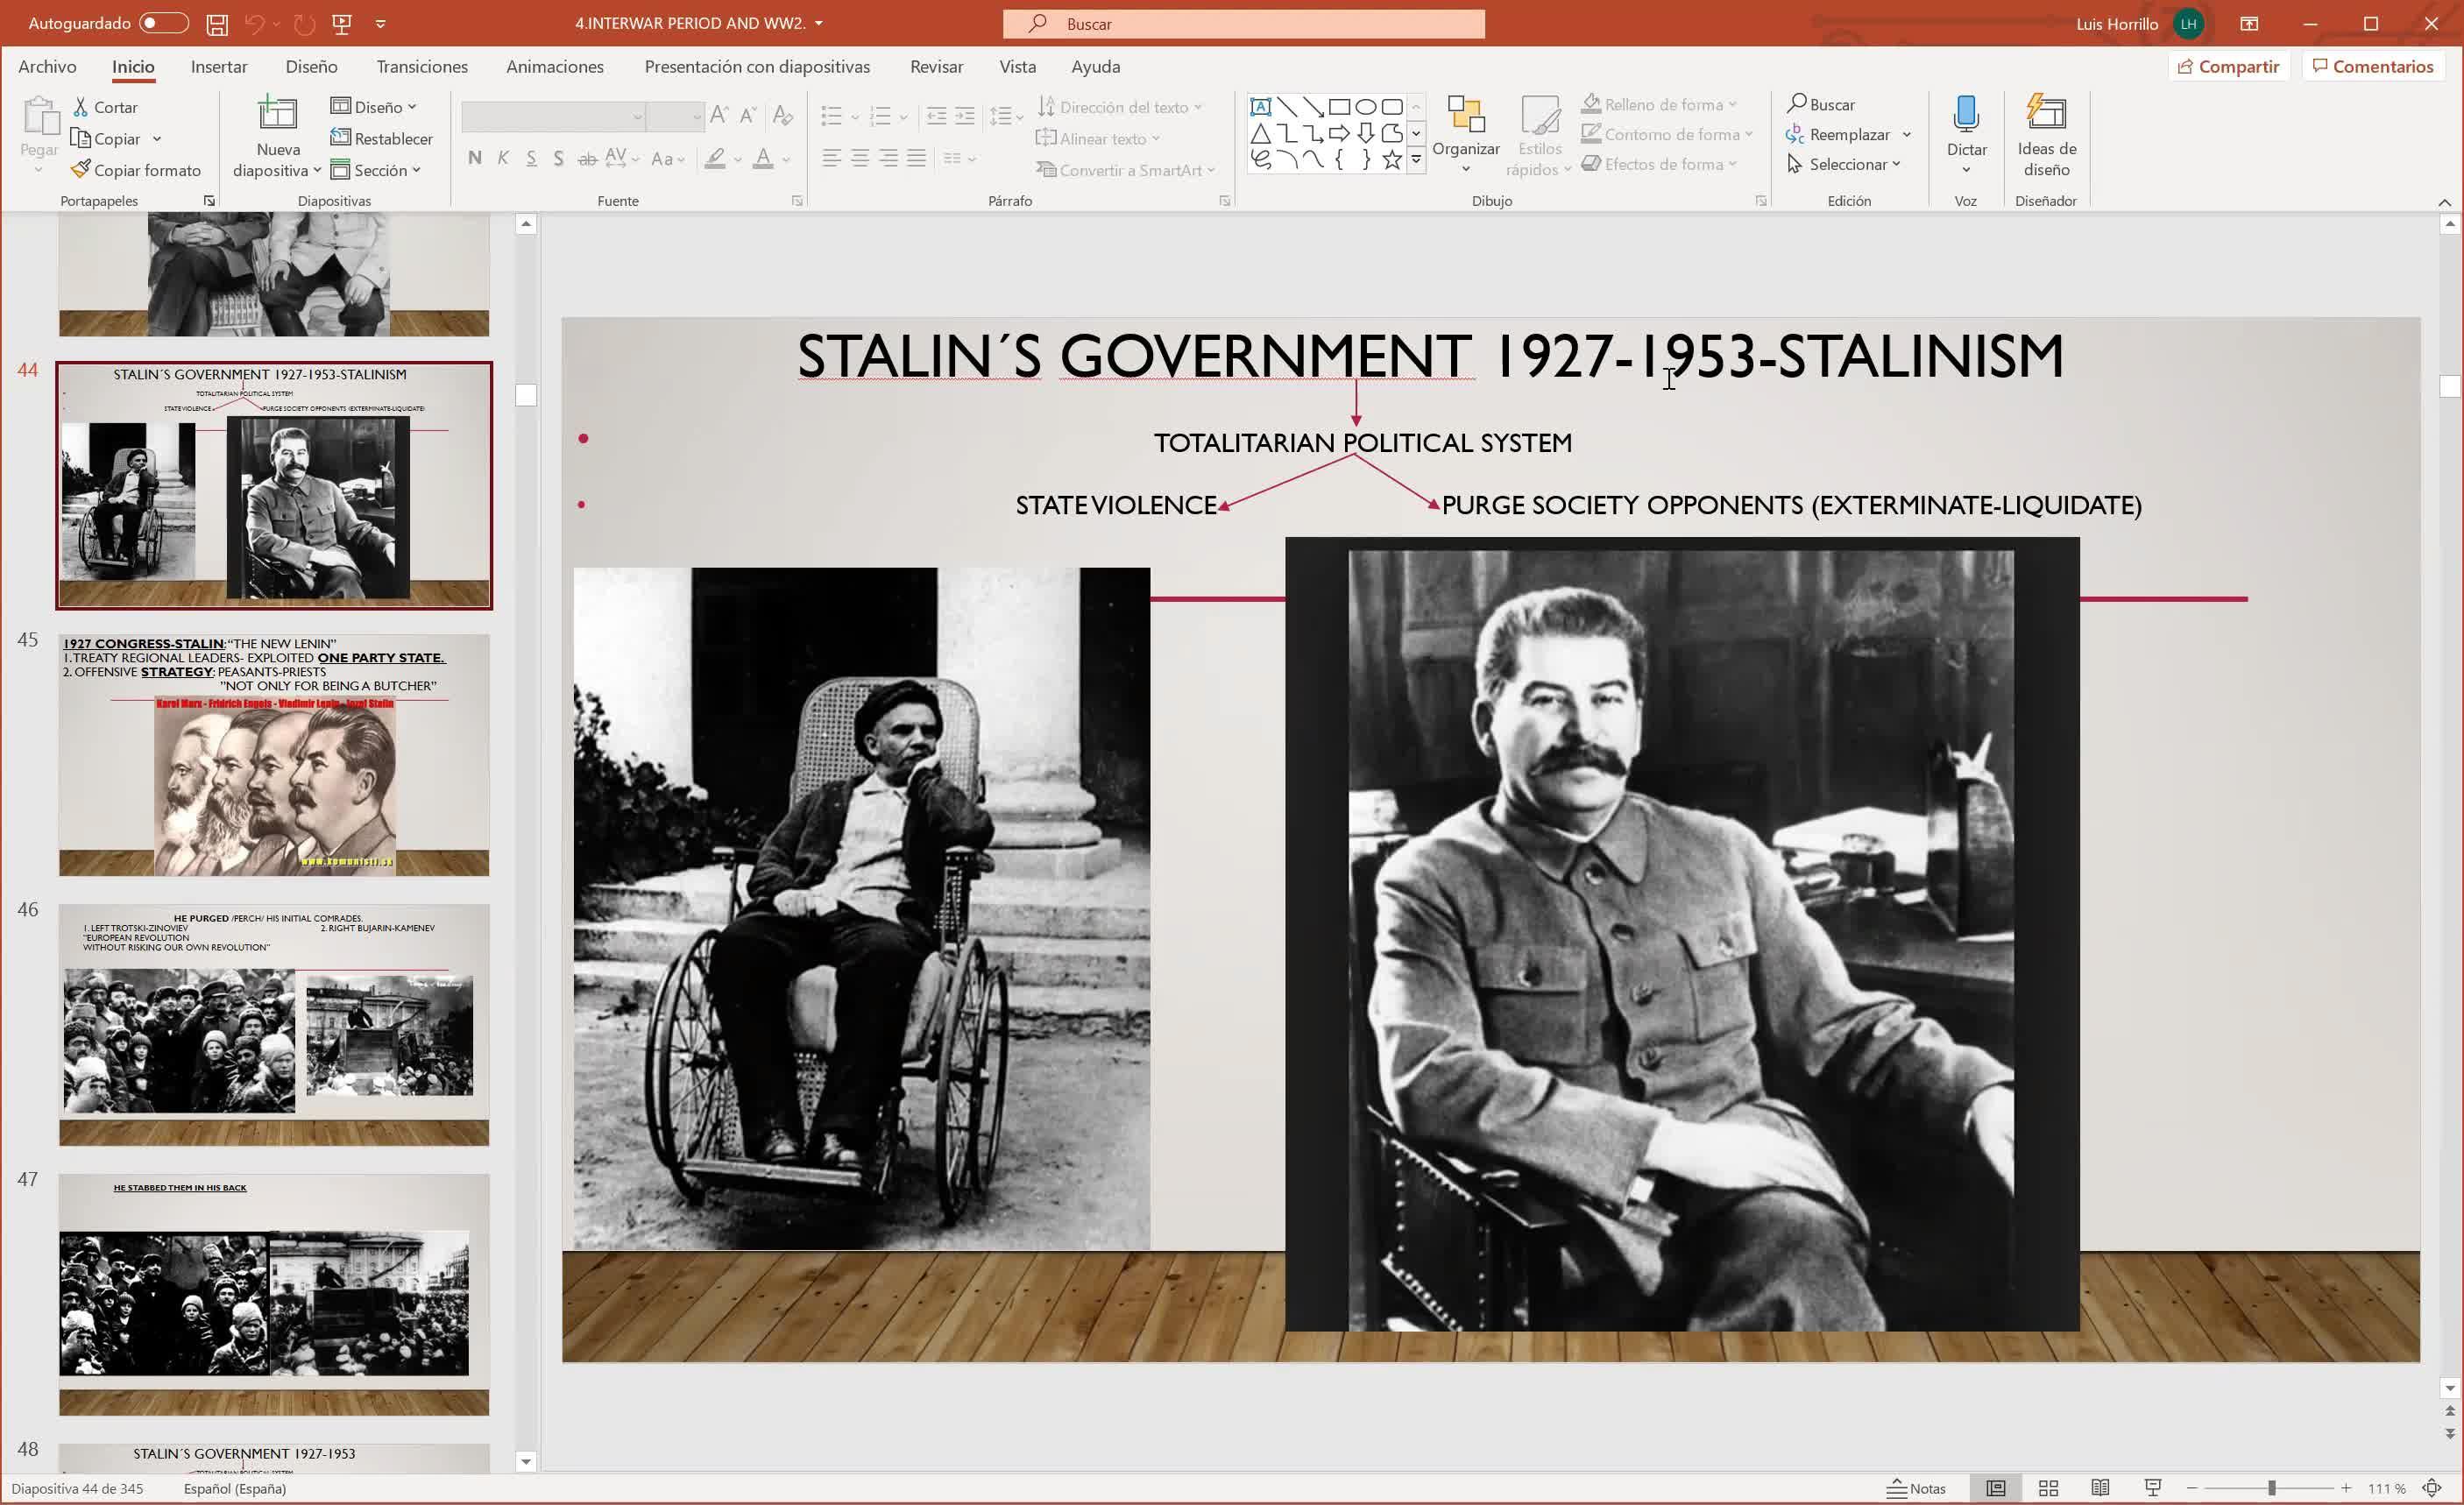2464x1505 pixels.
Task: Click the Save icon in title bar
Action: point(217,24)
